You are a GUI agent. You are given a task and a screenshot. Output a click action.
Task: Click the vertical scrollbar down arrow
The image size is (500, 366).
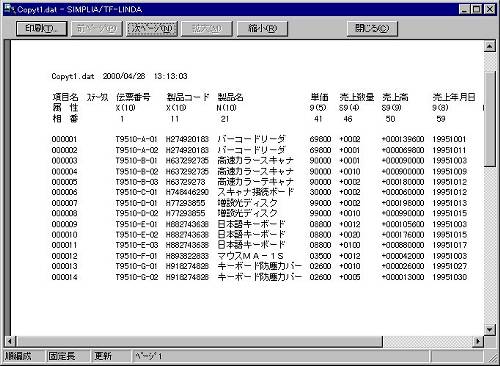coord(489,330)
